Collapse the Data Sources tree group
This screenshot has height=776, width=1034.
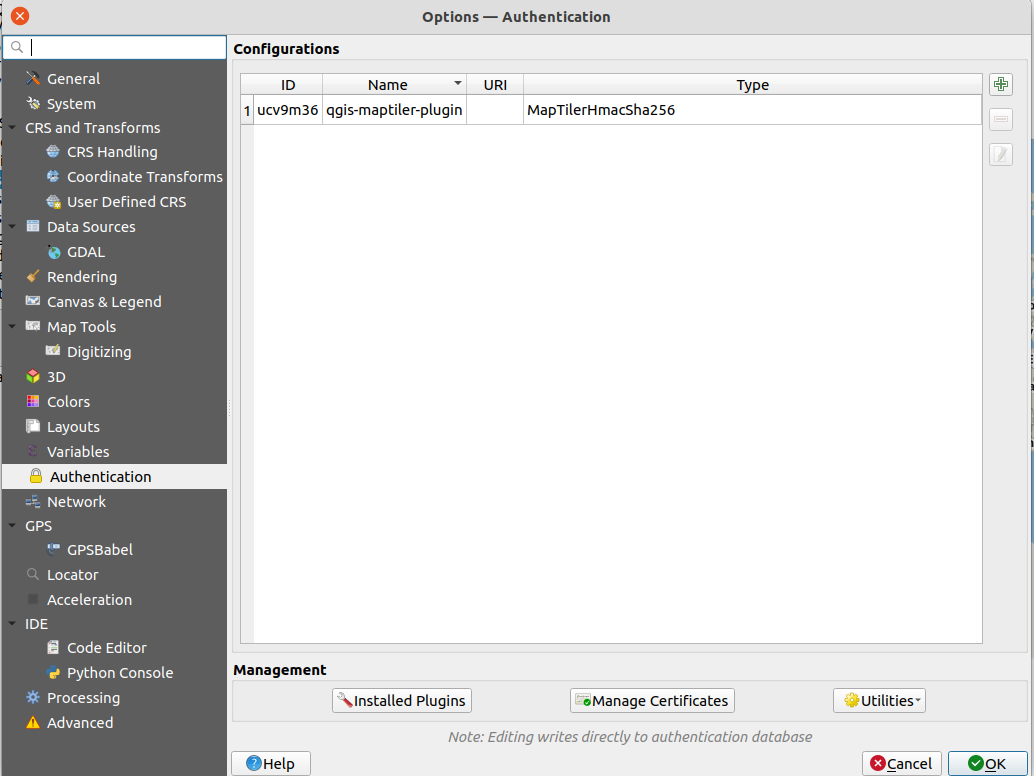12,227
